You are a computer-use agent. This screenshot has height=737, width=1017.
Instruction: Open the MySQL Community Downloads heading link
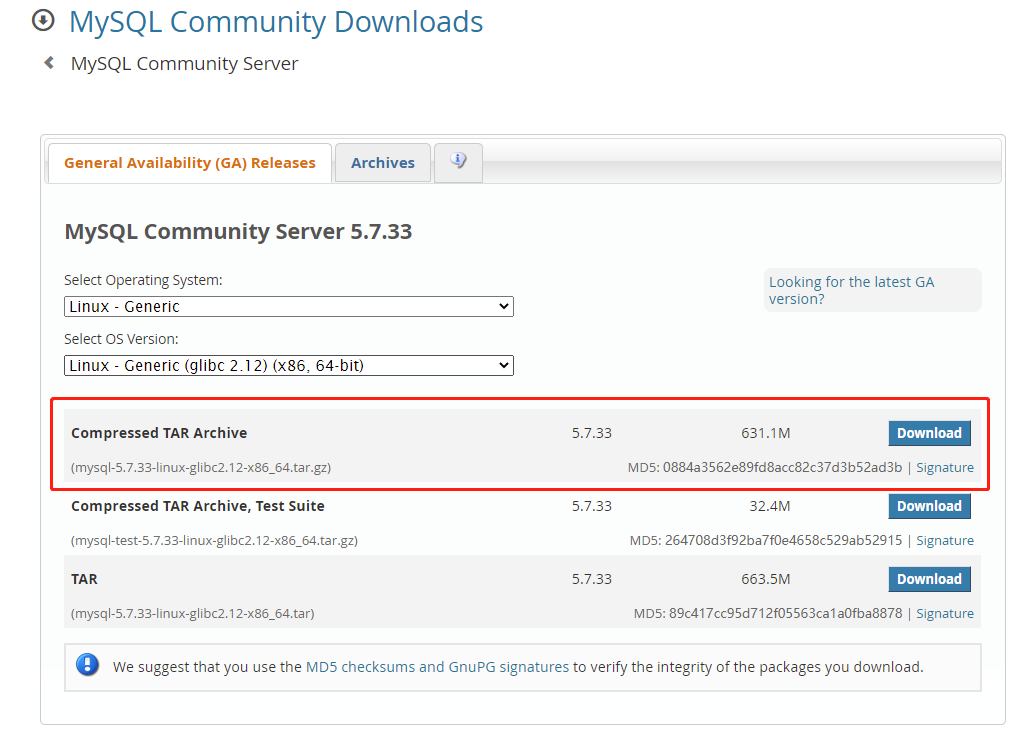[276, 22]
